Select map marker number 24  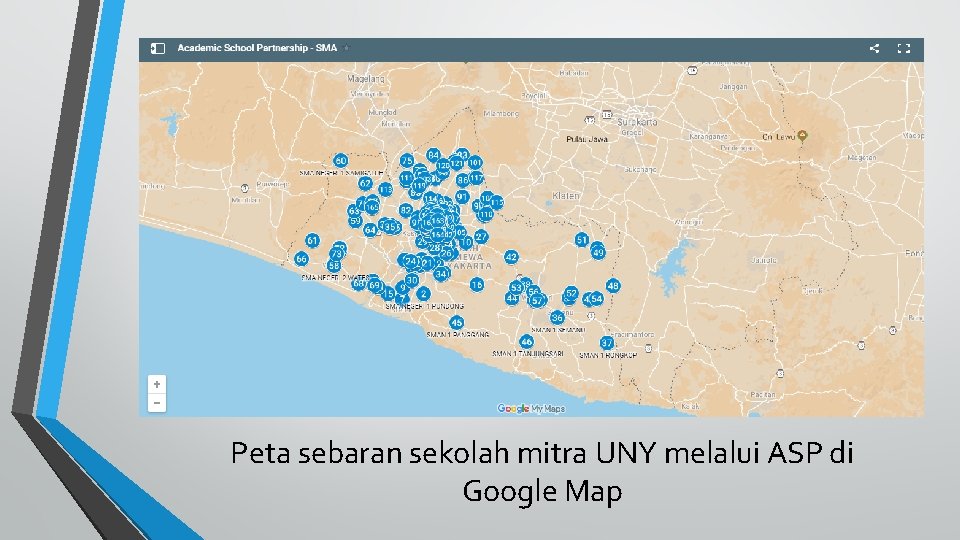(x=410, y=262)
